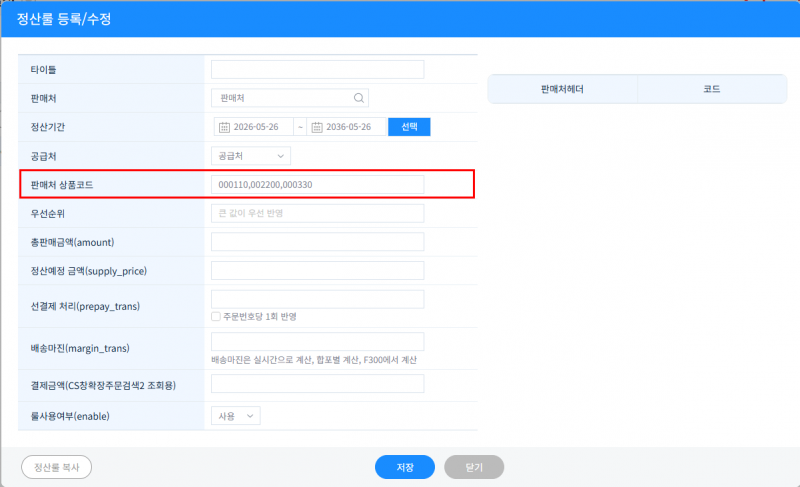This screenshot has width=800, height=487.
Task: Click the 닫기 button
Action: 474,467
